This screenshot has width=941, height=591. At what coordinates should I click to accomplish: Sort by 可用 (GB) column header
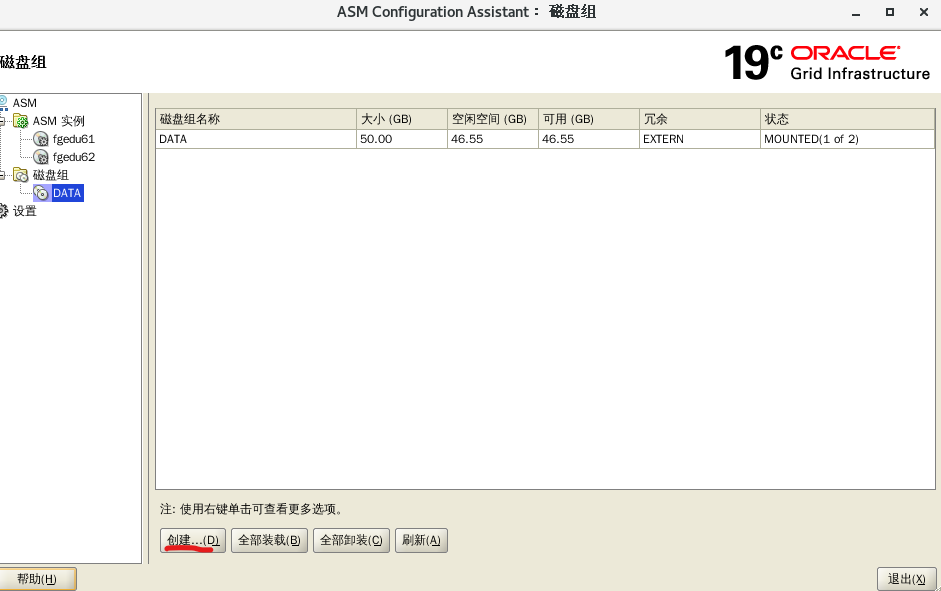pos(589,119)
